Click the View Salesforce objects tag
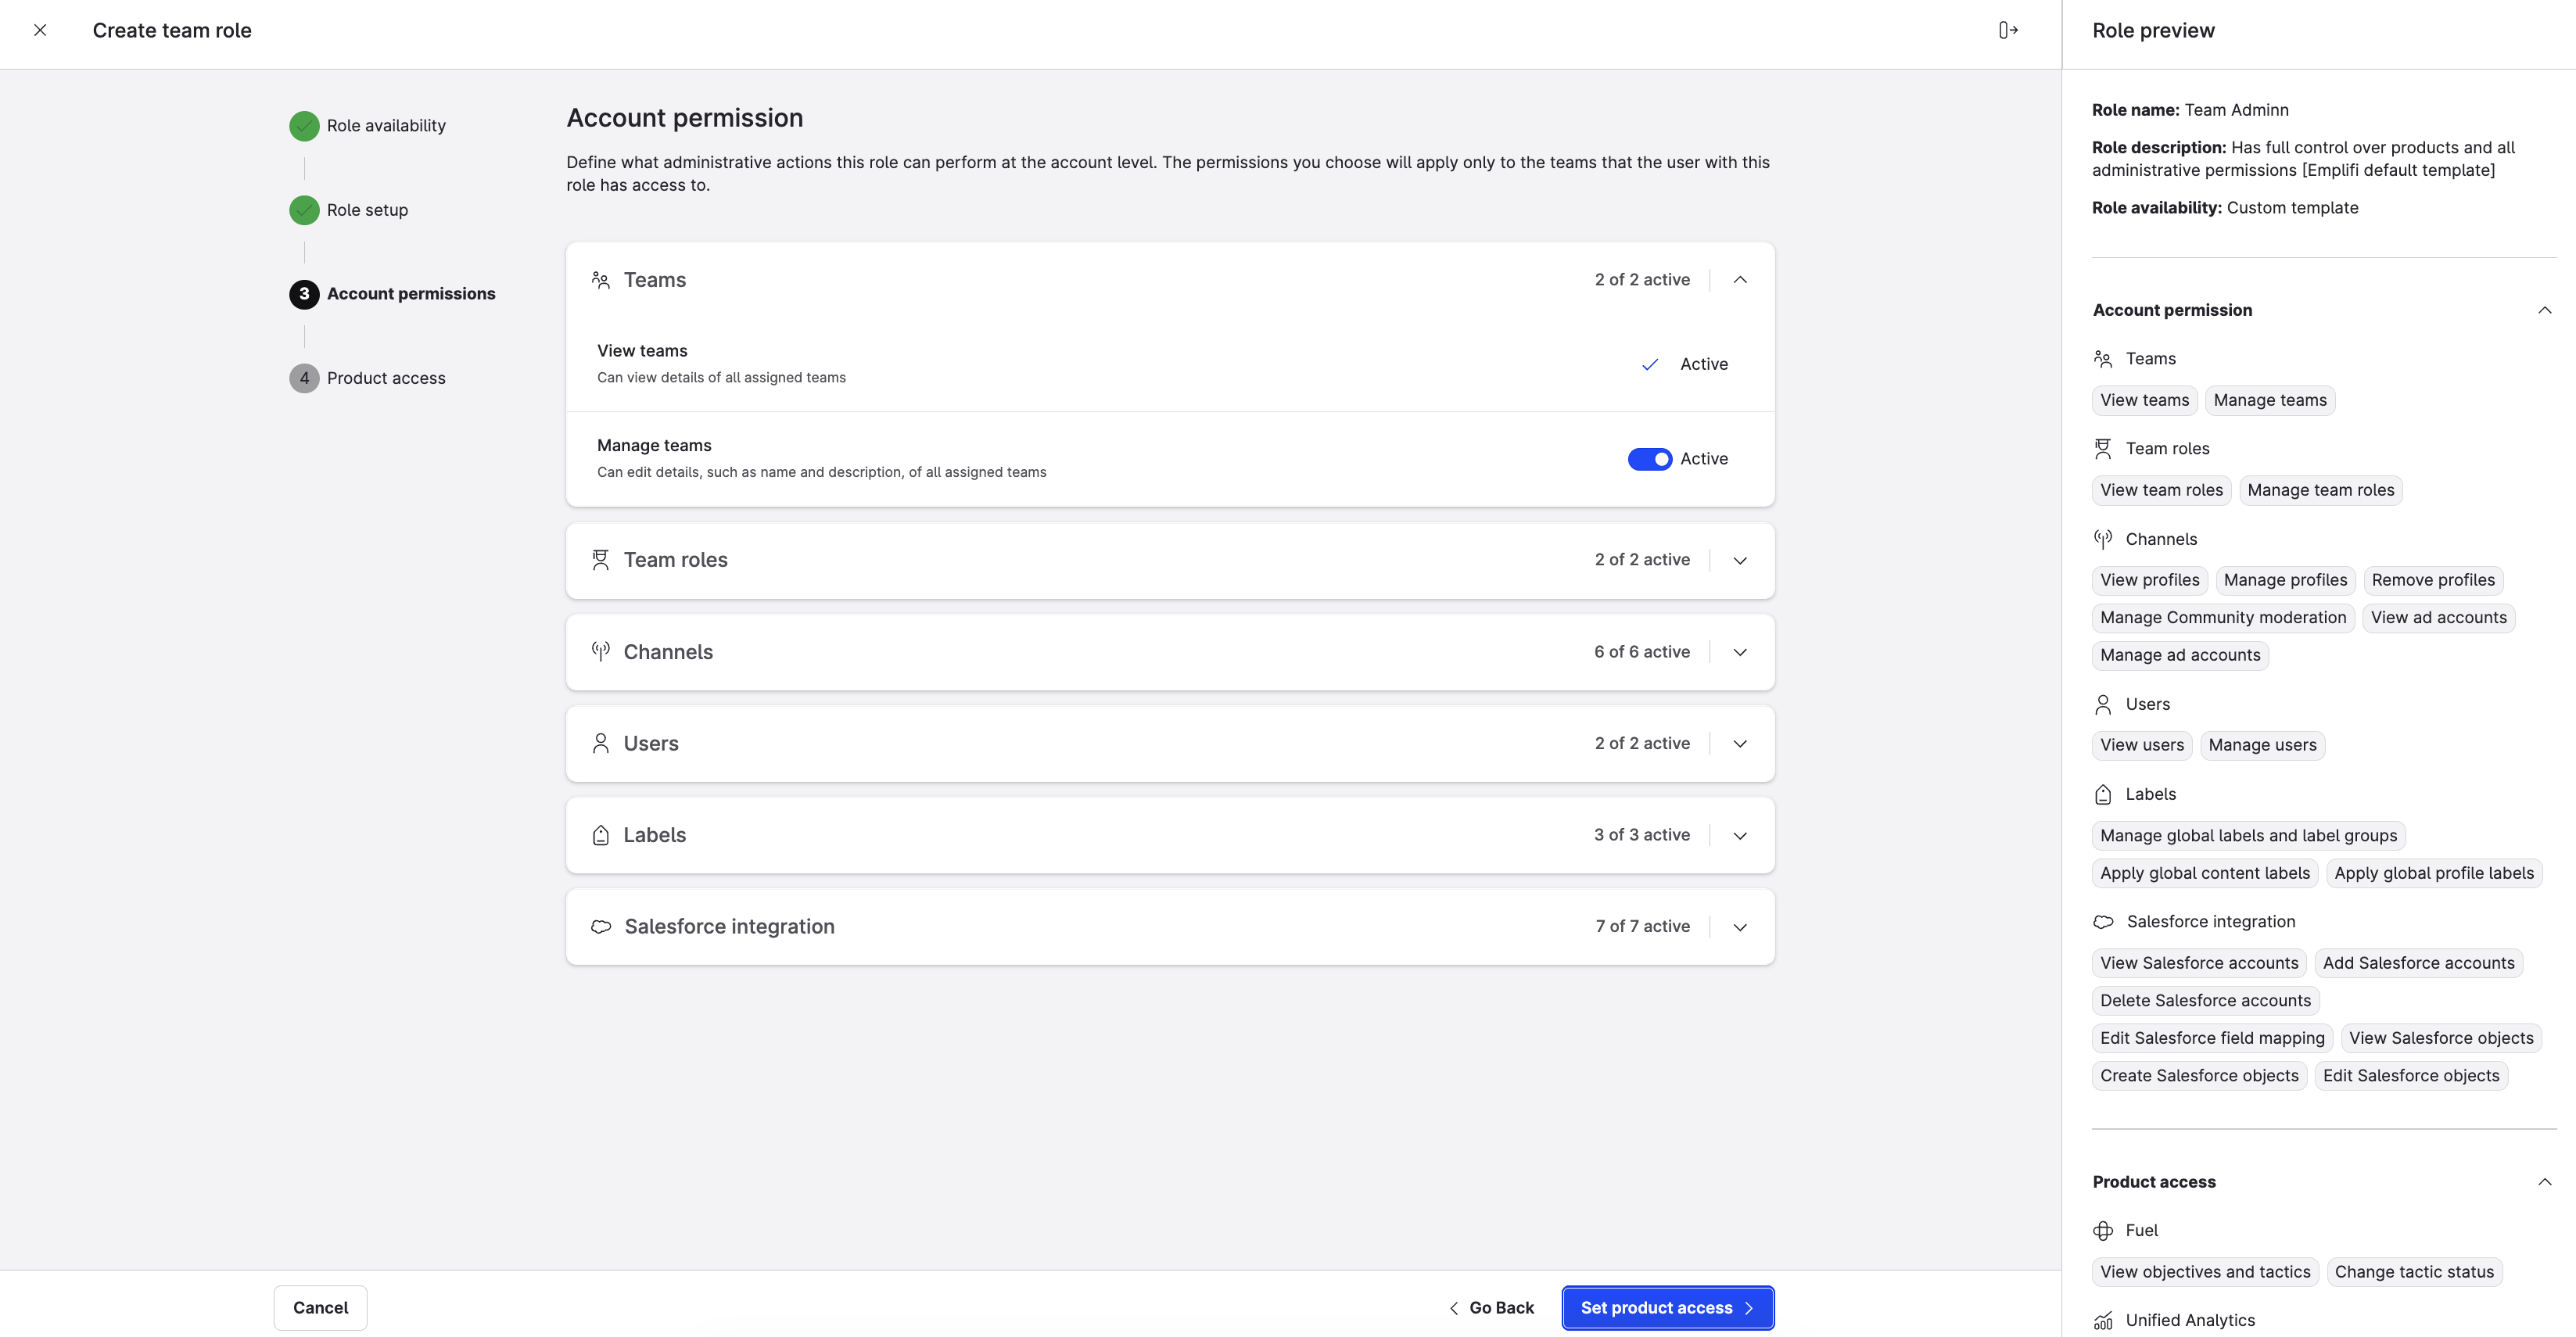The width and height of the screenshot is (2576, 1337). pos(2441,1039)
